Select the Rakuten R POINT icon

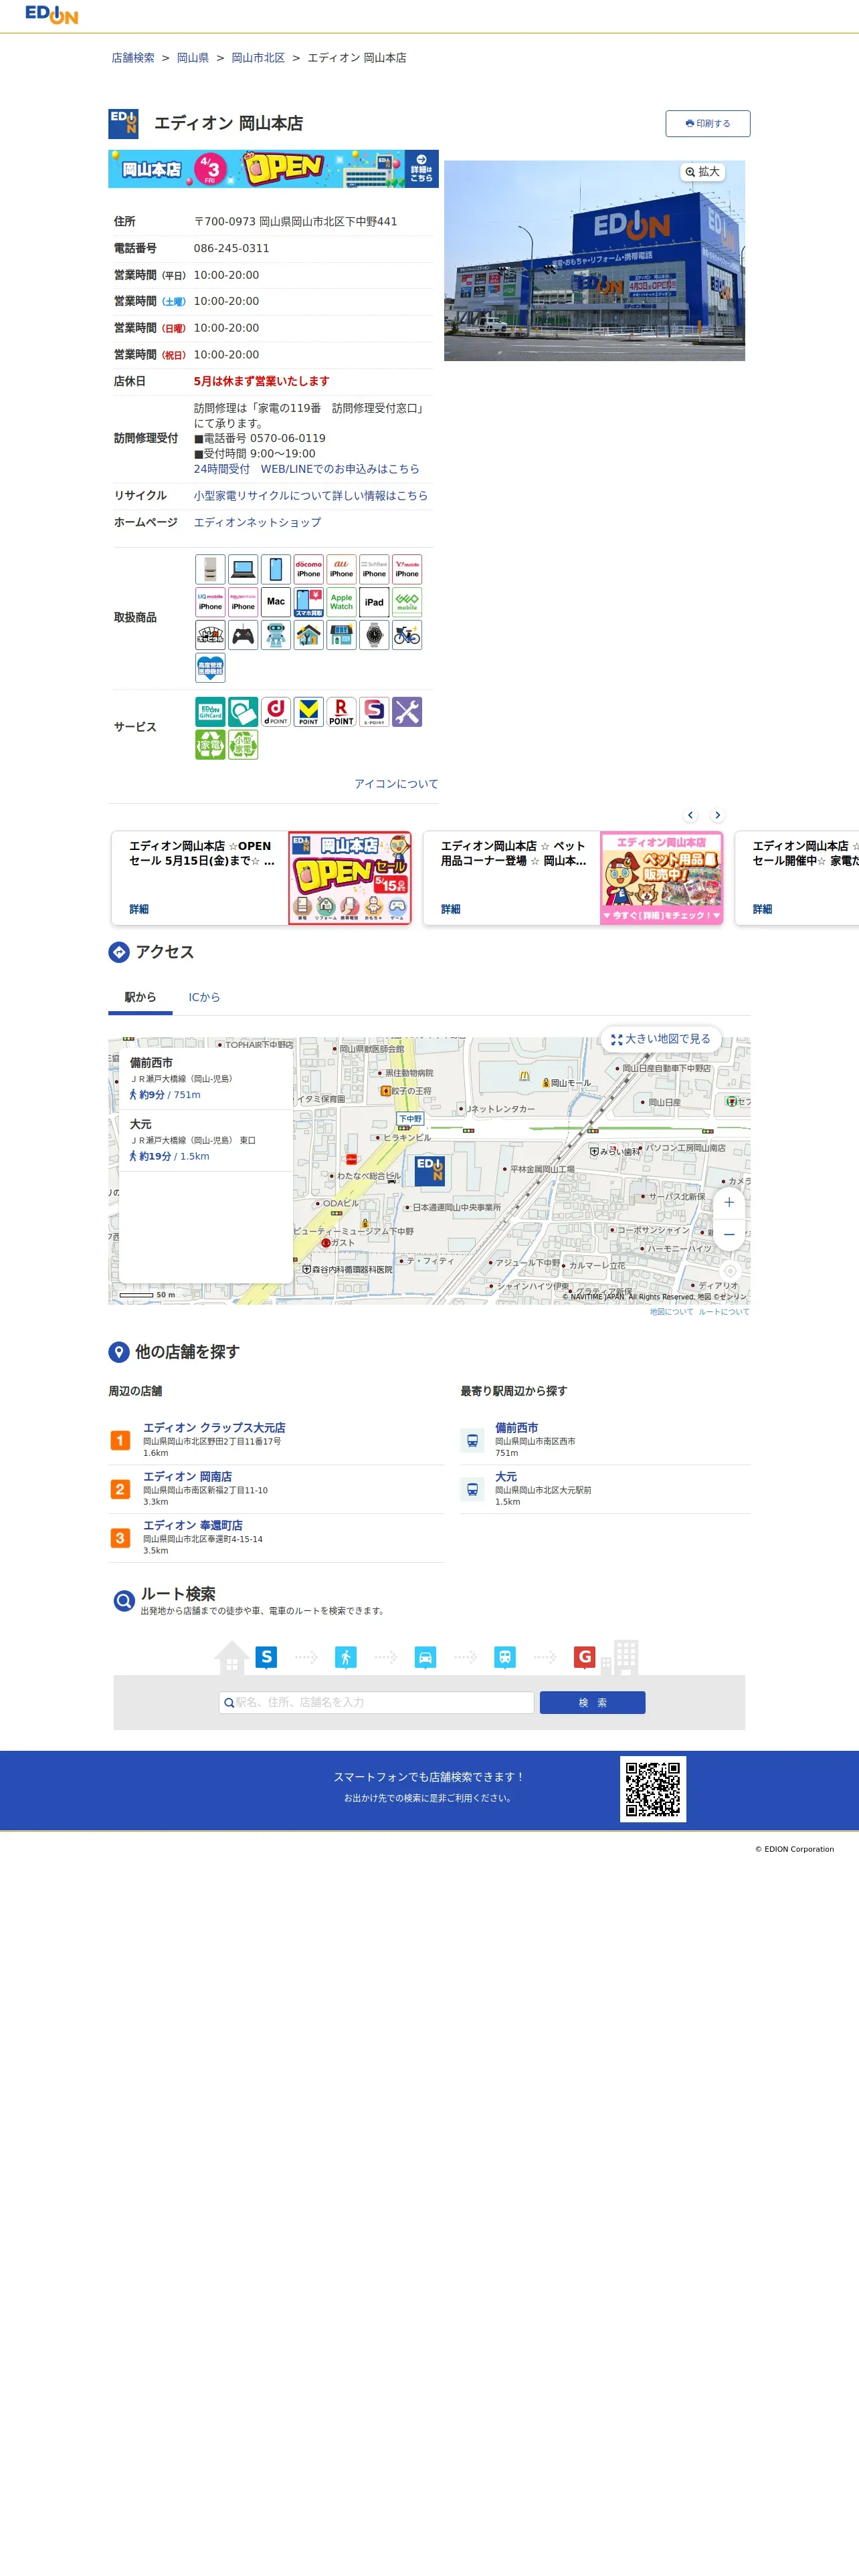point(341,712)
